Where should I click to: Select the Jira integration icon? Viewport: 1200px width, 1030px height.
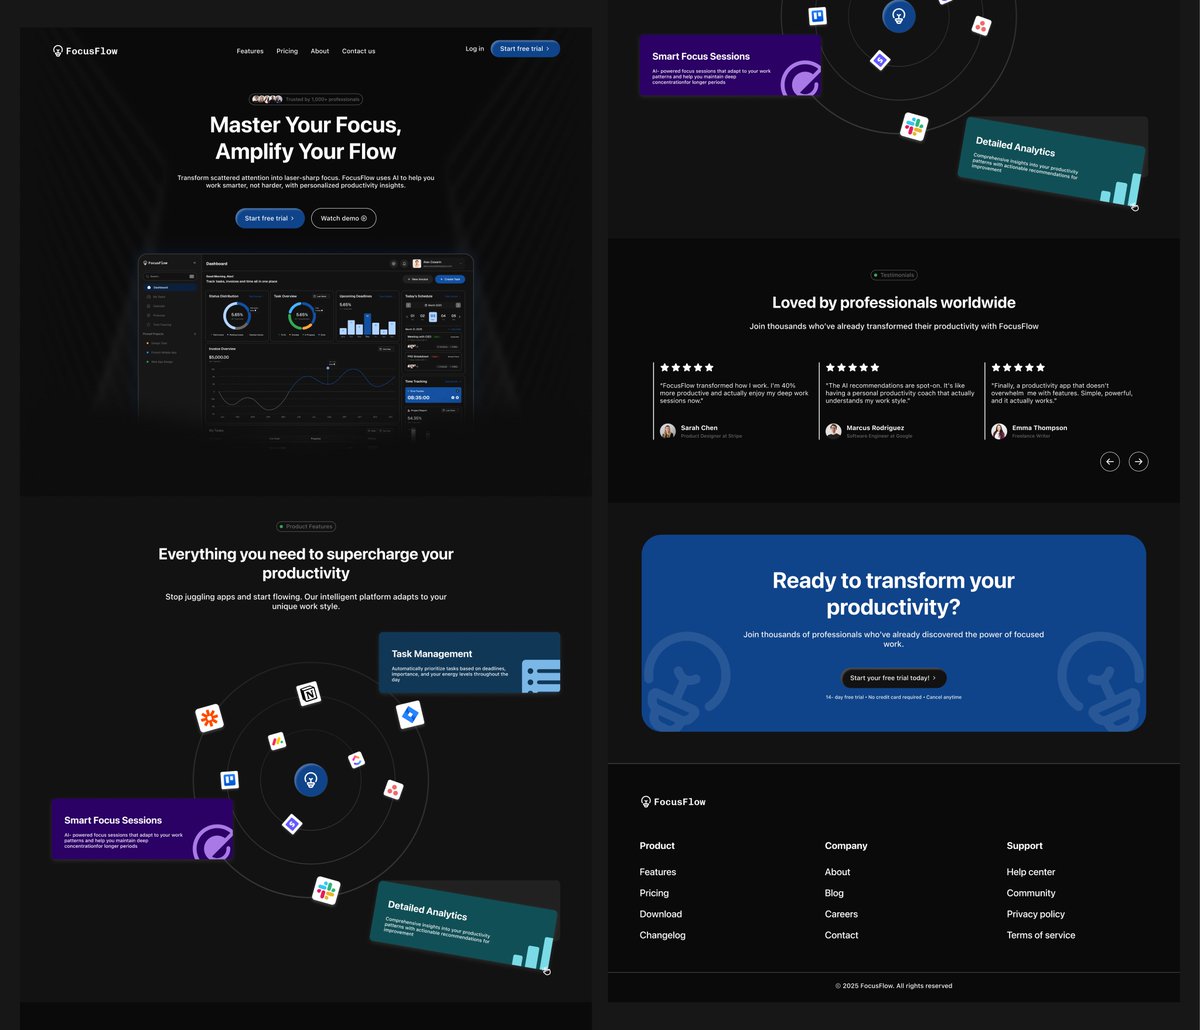coord(410,715)
